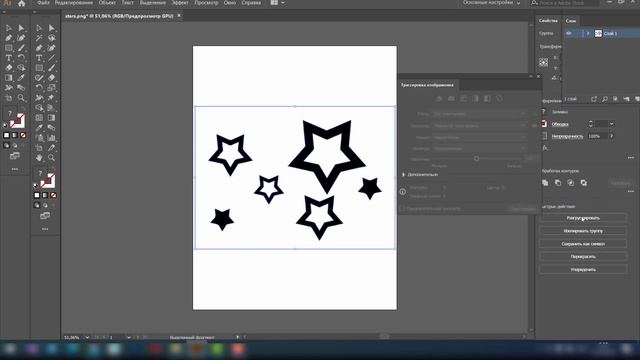This screenshot has width=640, height=360.
Task: Open the Эффект menu
Action: [x=180, y=3]
